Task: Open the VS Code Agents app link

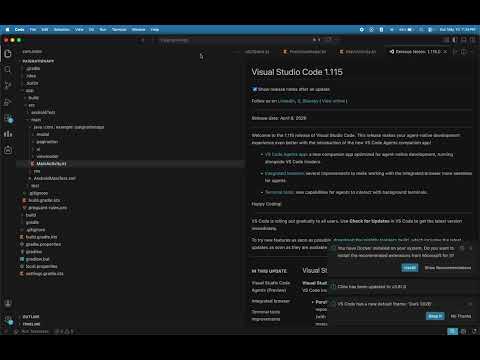Action: click(x=286, y=154)
